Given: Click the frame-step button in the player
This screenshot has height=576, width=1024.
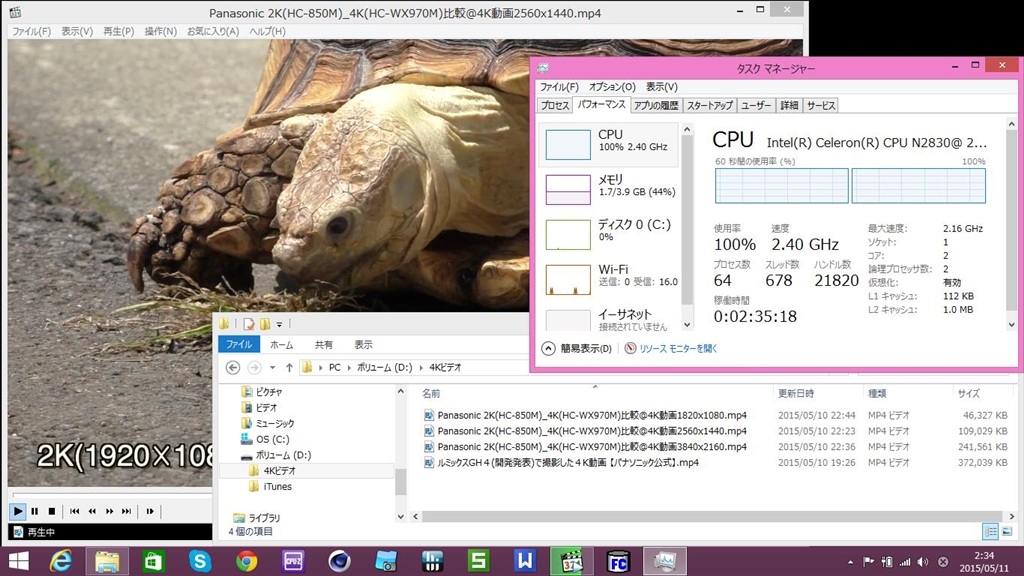Looking at the screenshot, I should point(150,511).
